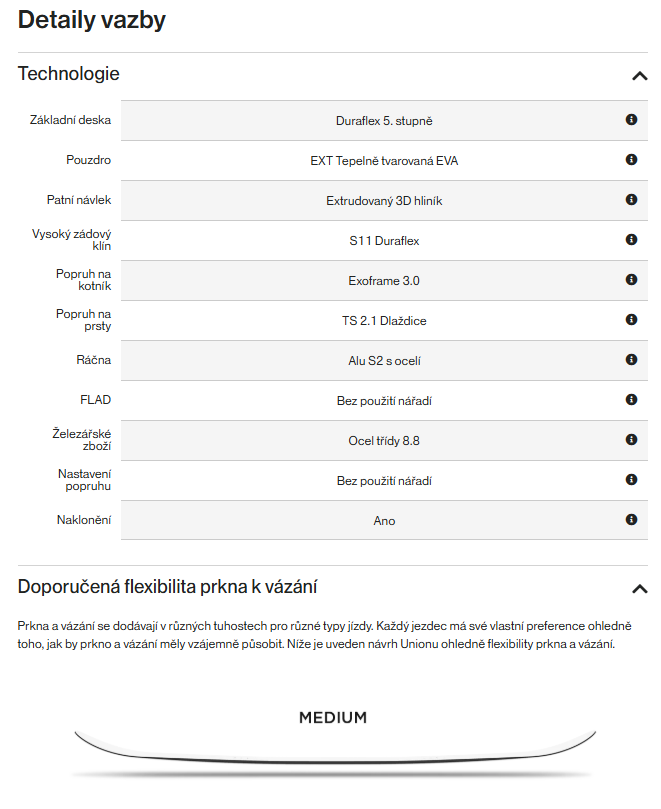Viewport: 661px width, 809px height.
Task: Open info icon next to Pouzdro row
Action: [x=631, y=160]
